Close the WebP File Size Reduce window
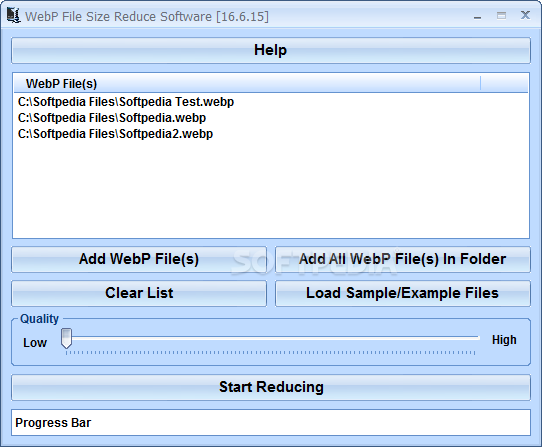This screenshot has height=447, width=542. pos(525,15)
